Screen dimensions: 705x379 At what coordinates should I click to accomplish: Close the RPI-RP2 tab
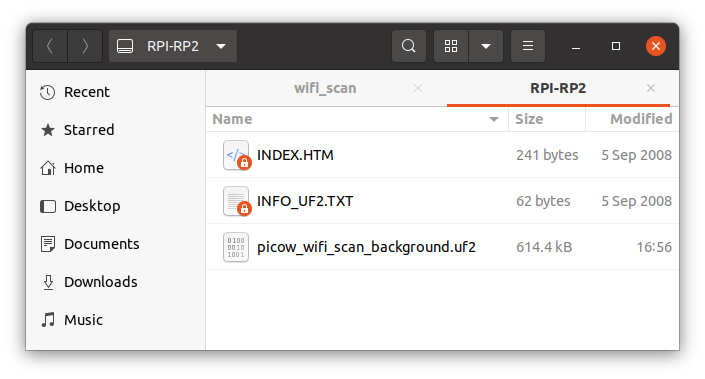pos(651,88)
